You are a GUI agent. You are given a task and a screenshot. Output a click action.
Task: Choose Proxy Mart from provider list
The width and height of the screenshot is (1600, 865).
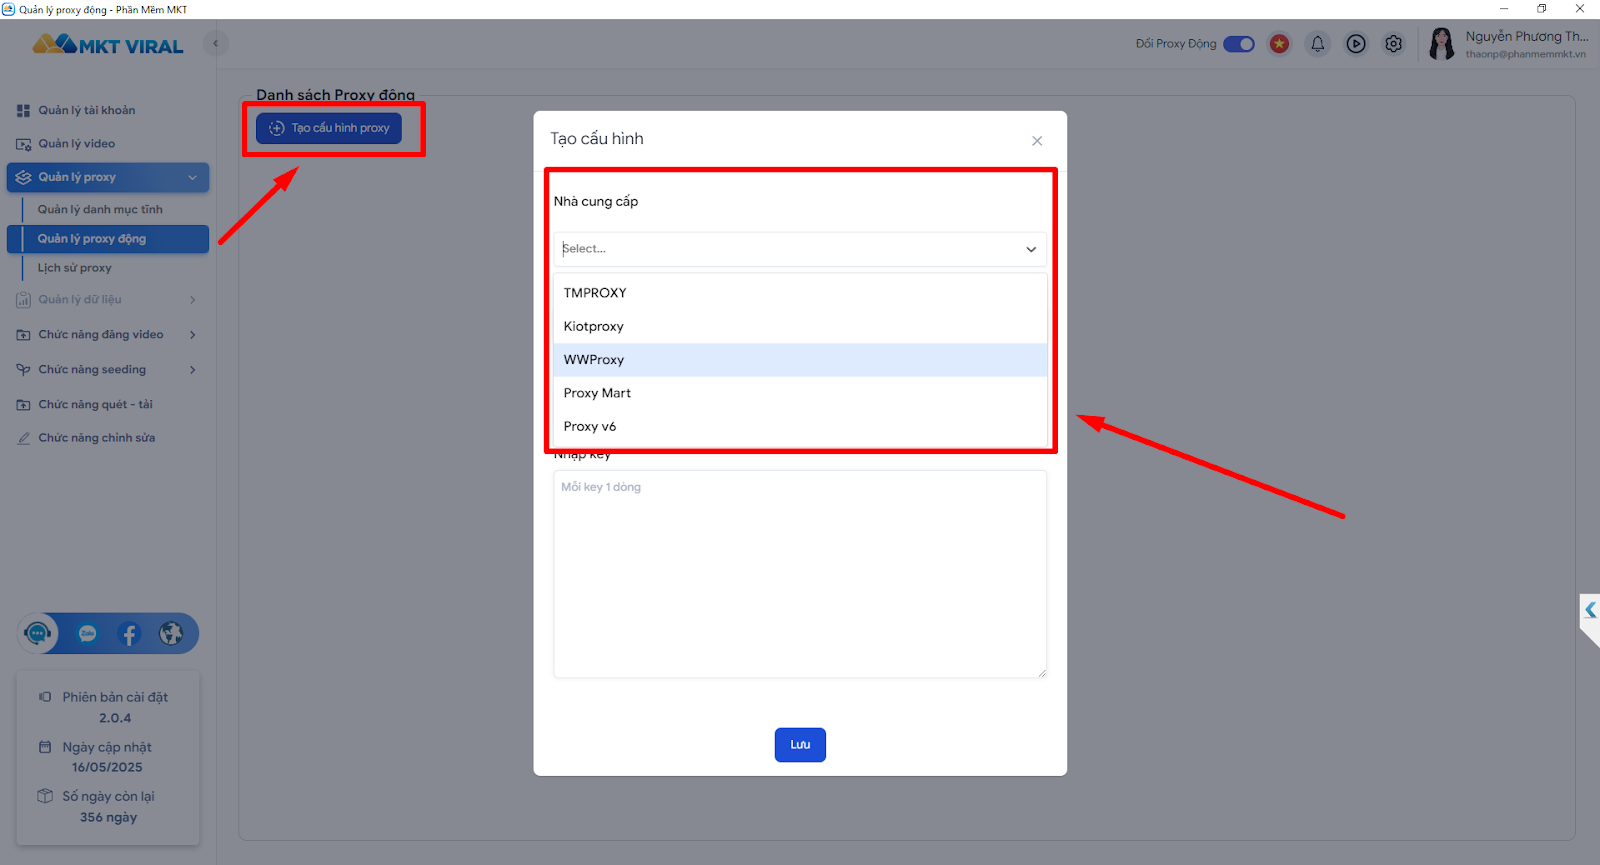point(800,393)
